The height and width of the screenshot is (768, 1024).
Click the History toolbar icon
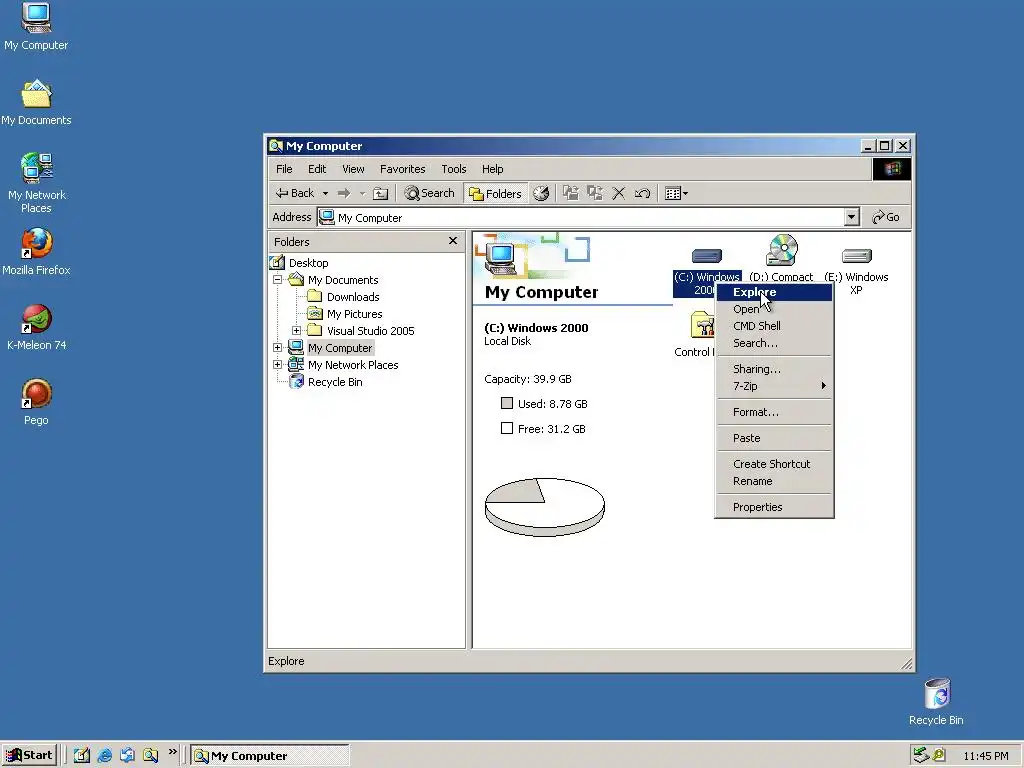coord(541,193)
